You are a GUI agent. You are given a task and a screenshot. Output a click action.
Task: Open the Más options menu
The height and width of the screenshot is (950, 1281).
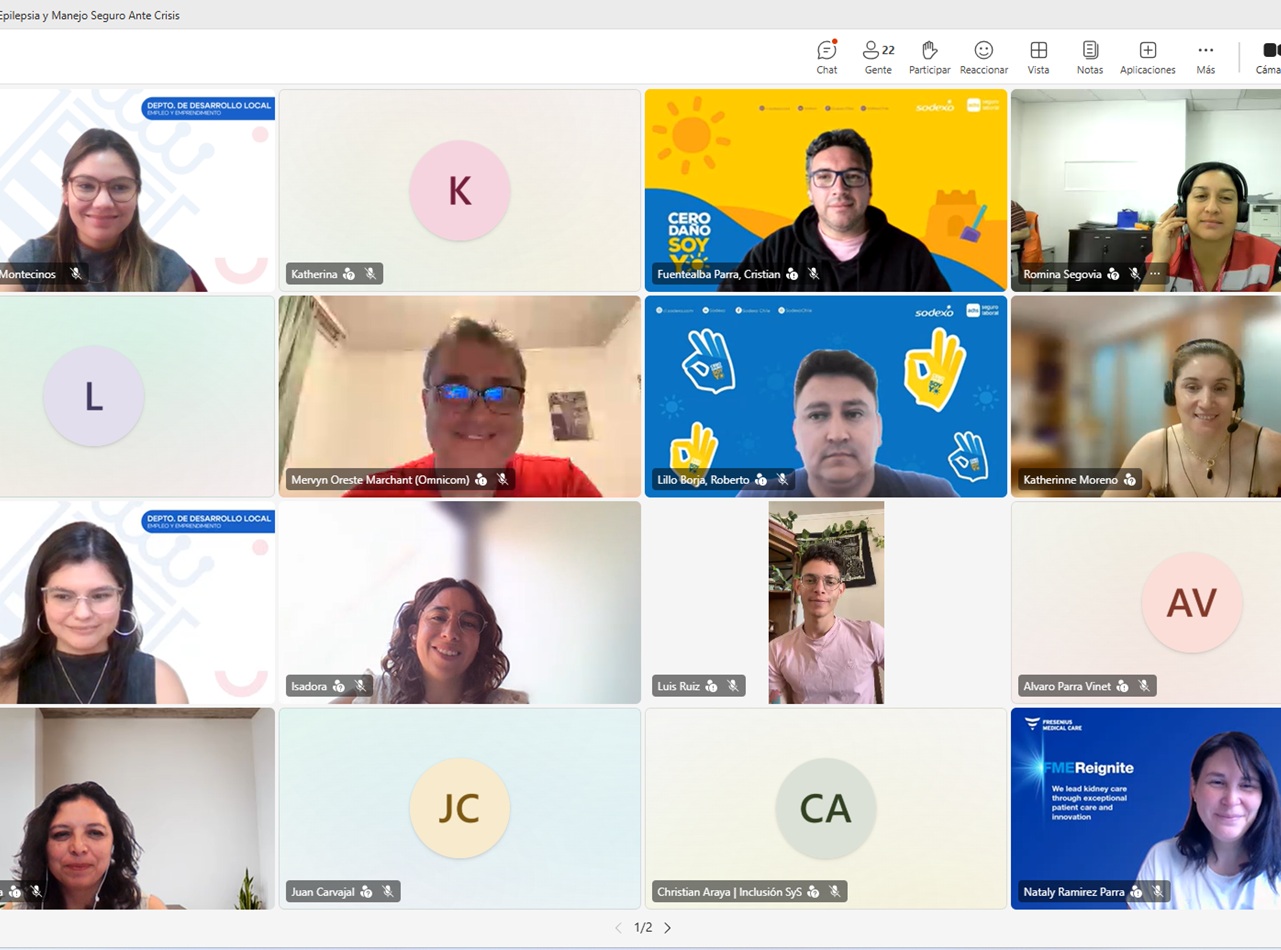(x=1205, y=57)
